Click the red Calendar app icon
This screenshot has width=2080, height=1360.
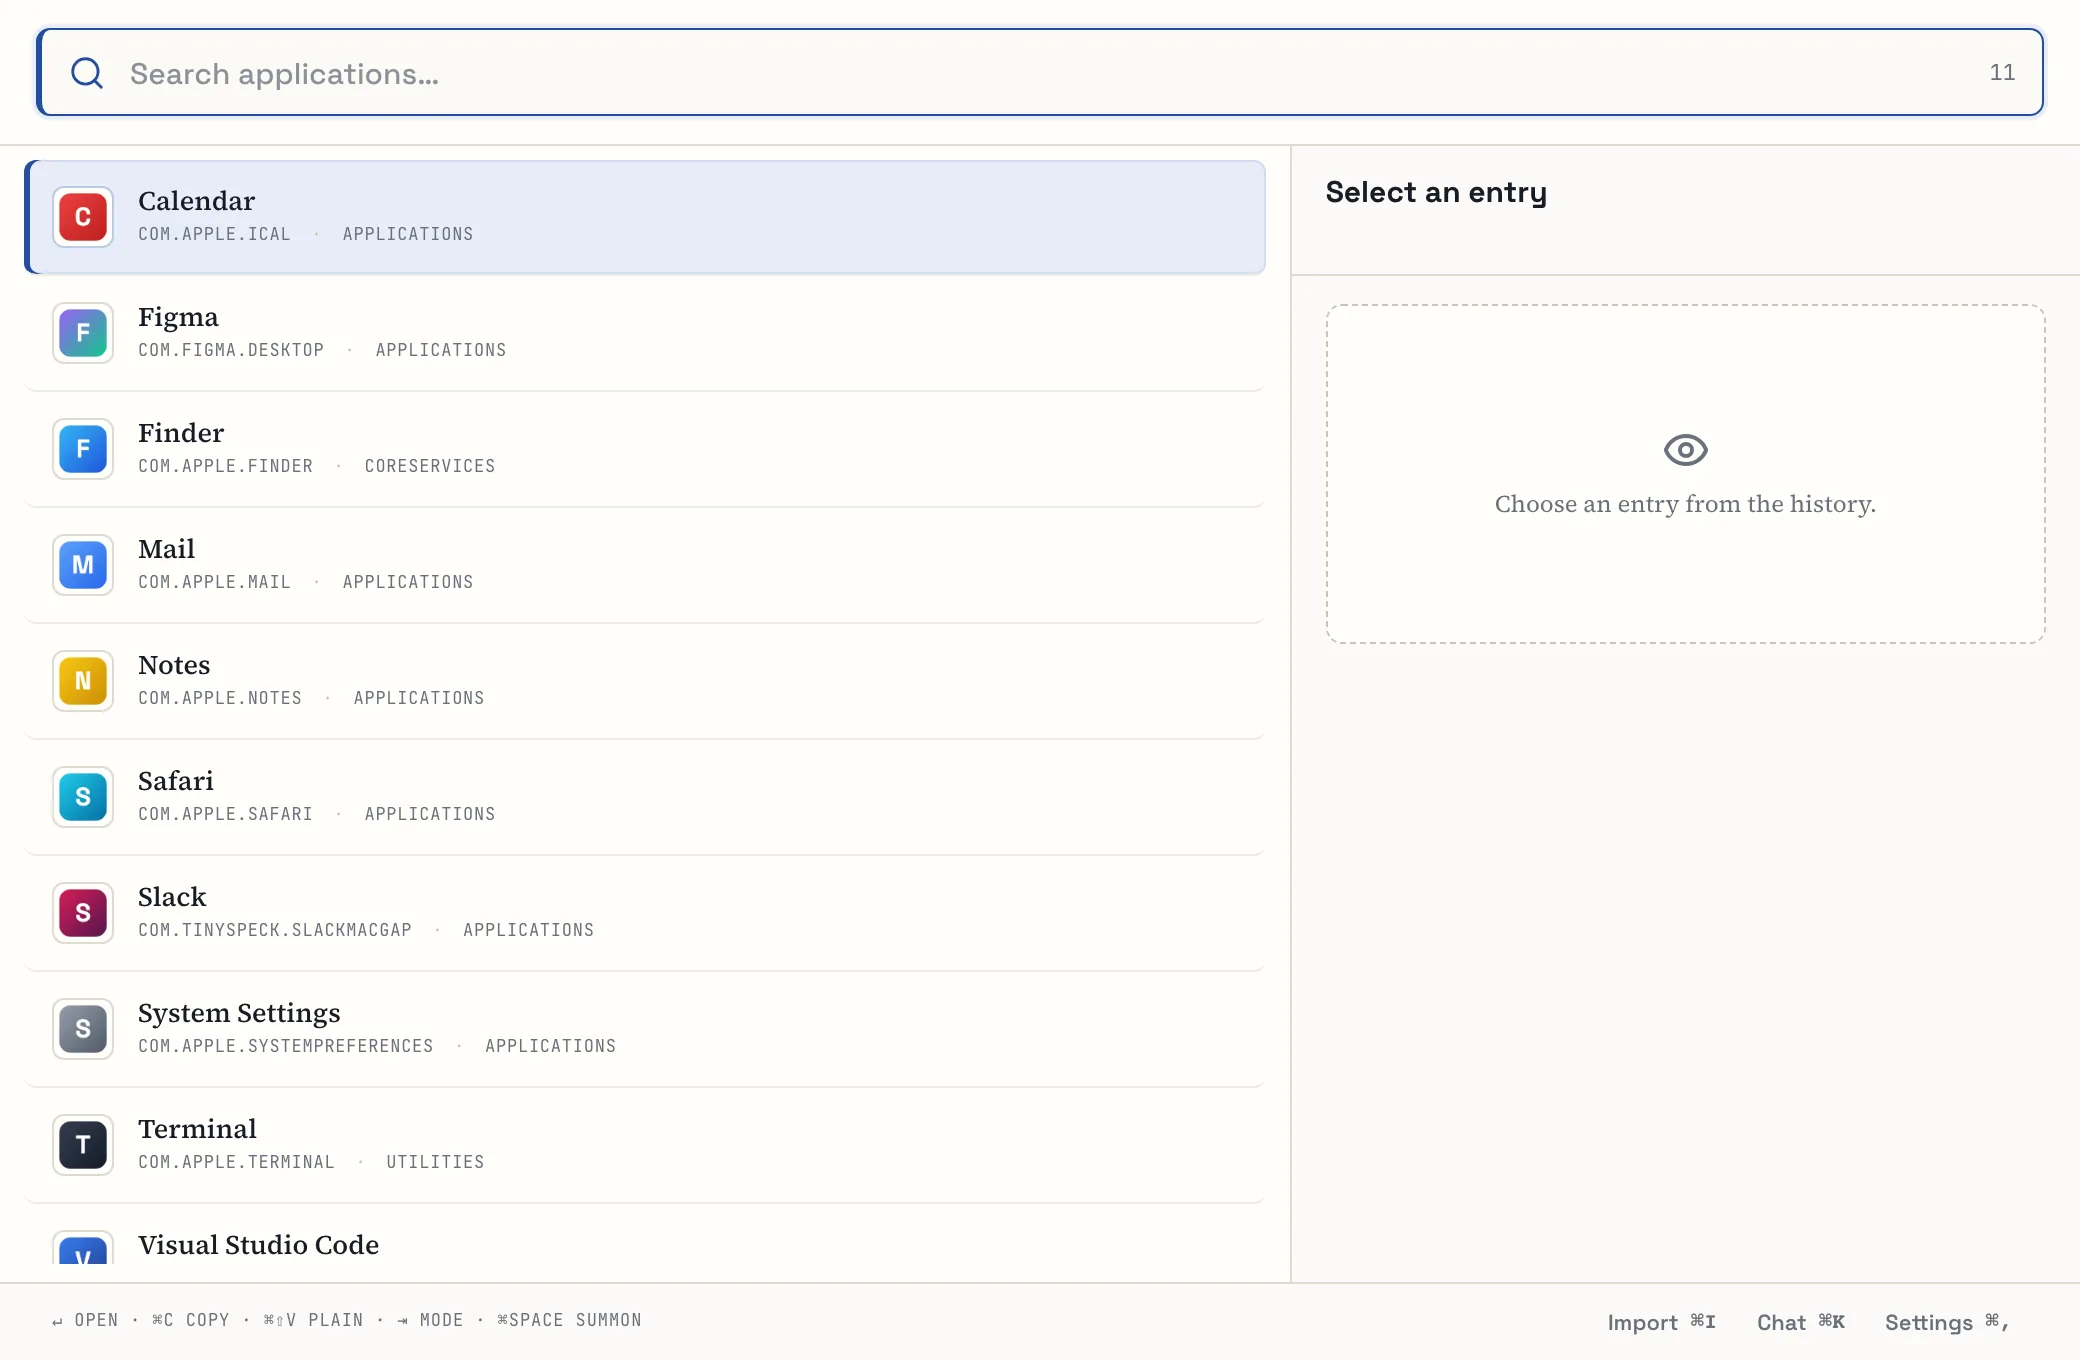[83, 217]
